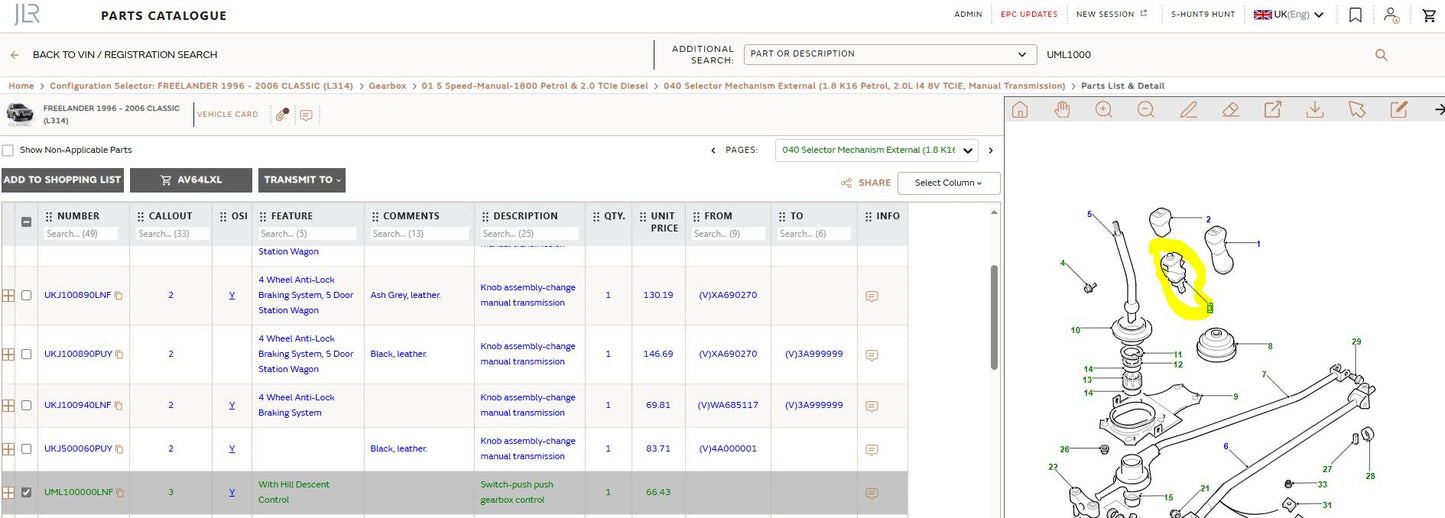Open the bookmark icon in header
This screenshot has height=518, width=1445.
pyautogui.click(x=1355, y=15)
